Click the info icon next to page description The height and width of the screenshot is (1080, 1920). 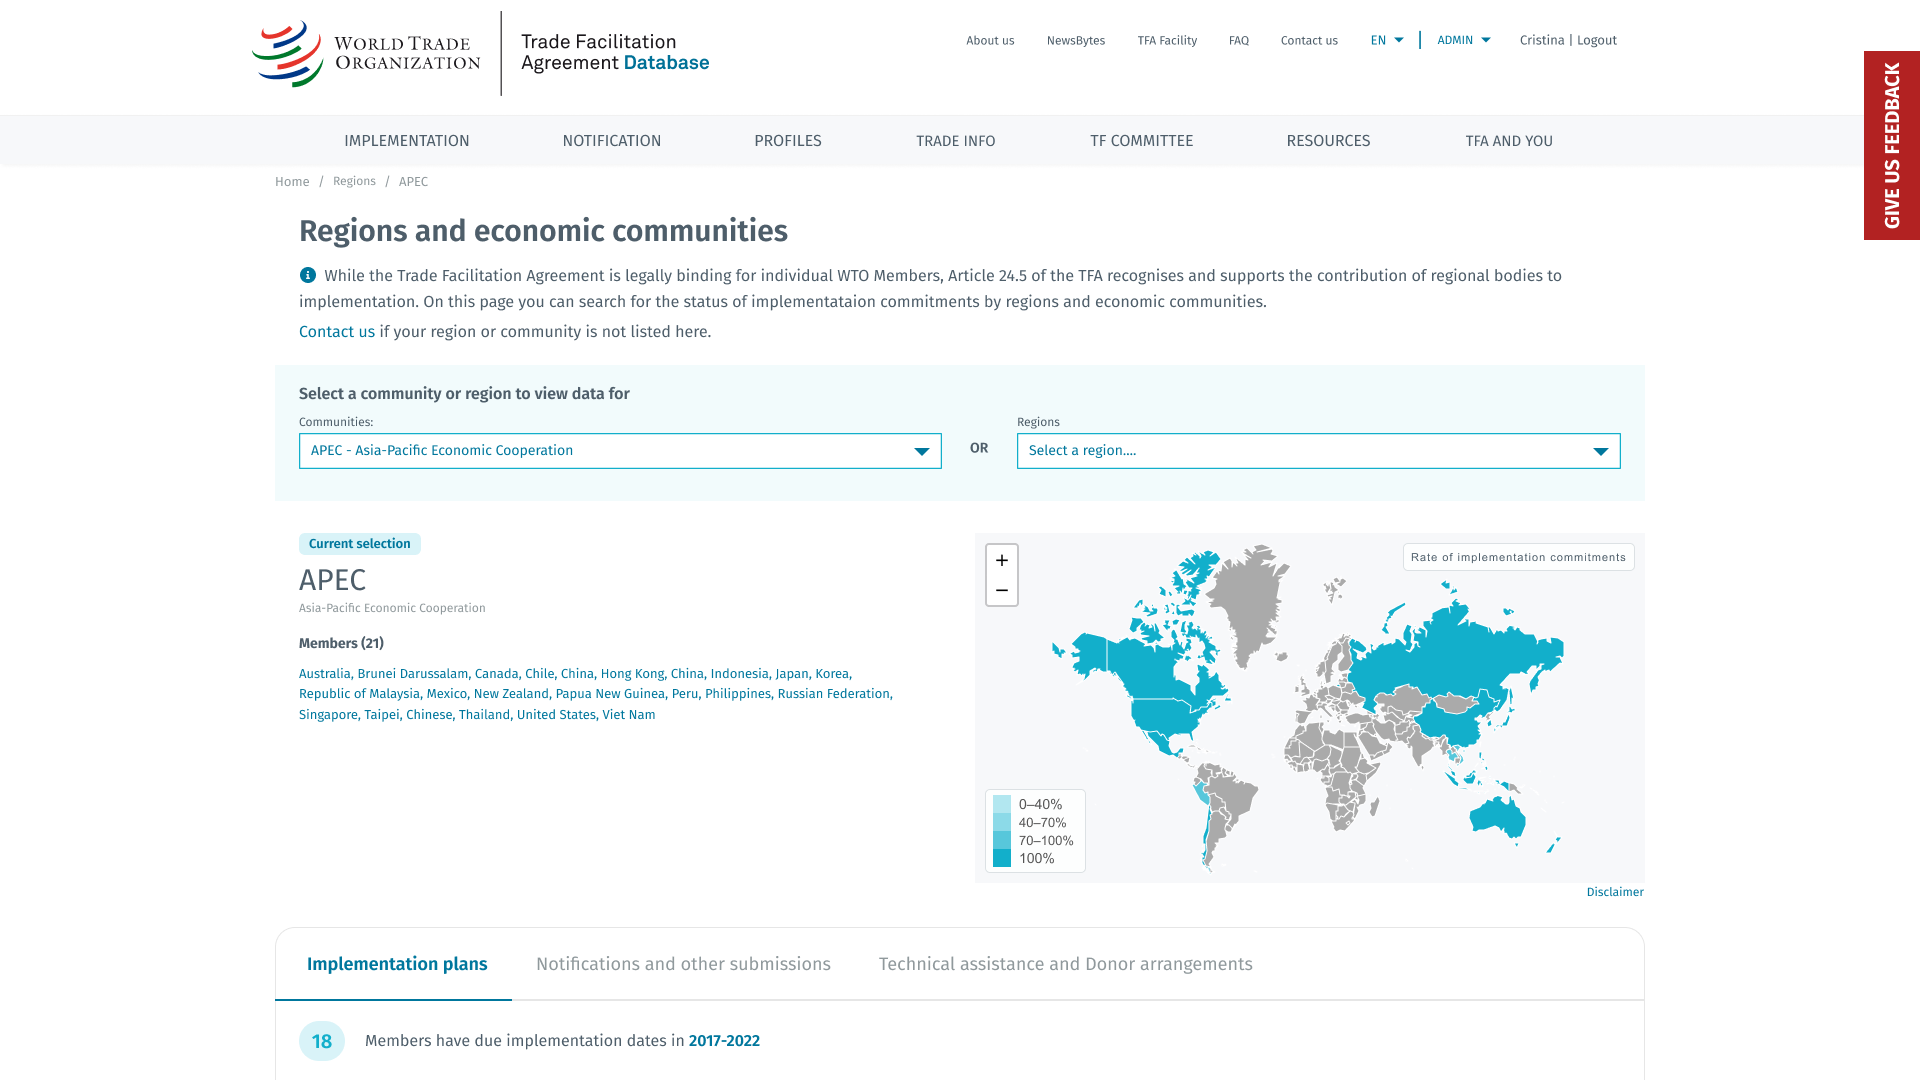pyautogui.click(x=307, y=275)
